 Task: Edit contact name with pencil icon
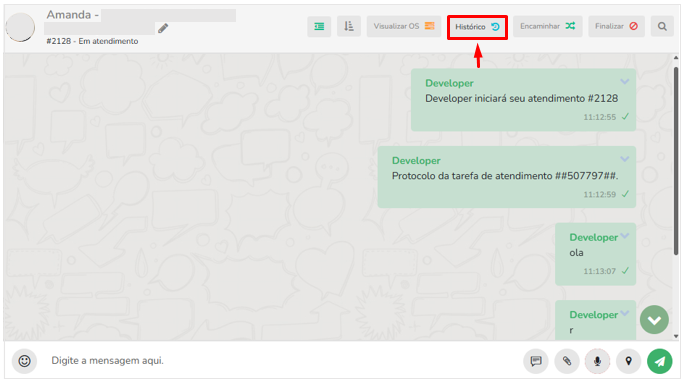point(163,29)
